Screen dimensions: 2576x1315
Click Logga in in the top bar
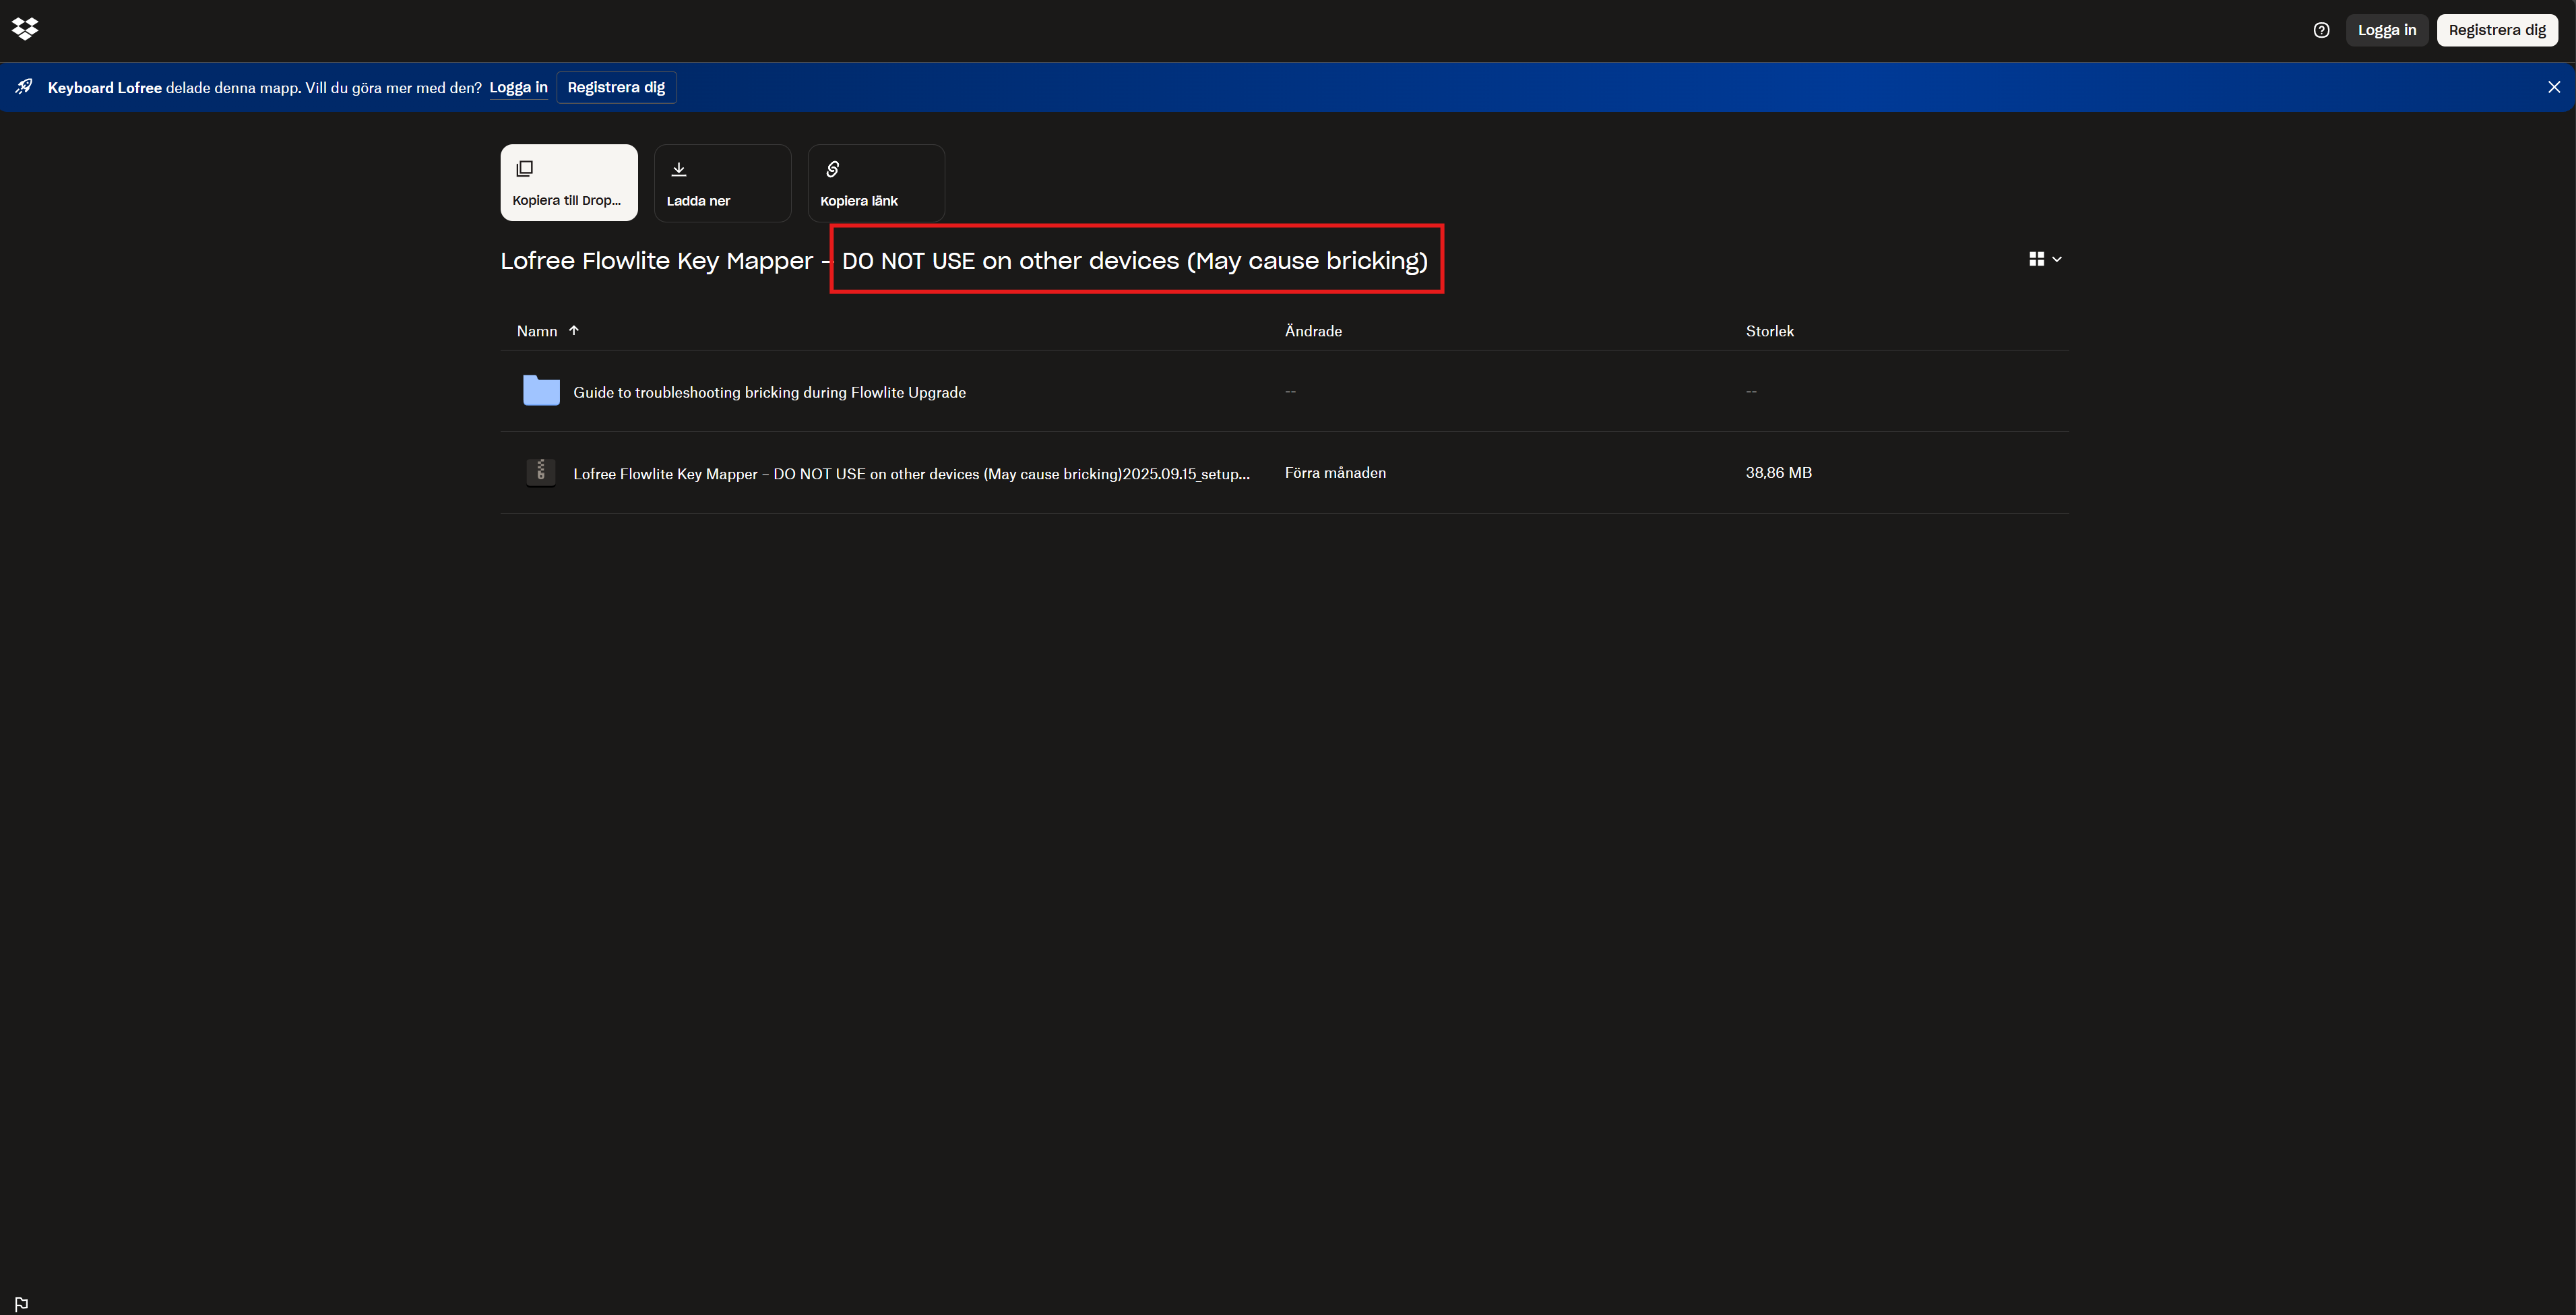(x=2386, y=30)
